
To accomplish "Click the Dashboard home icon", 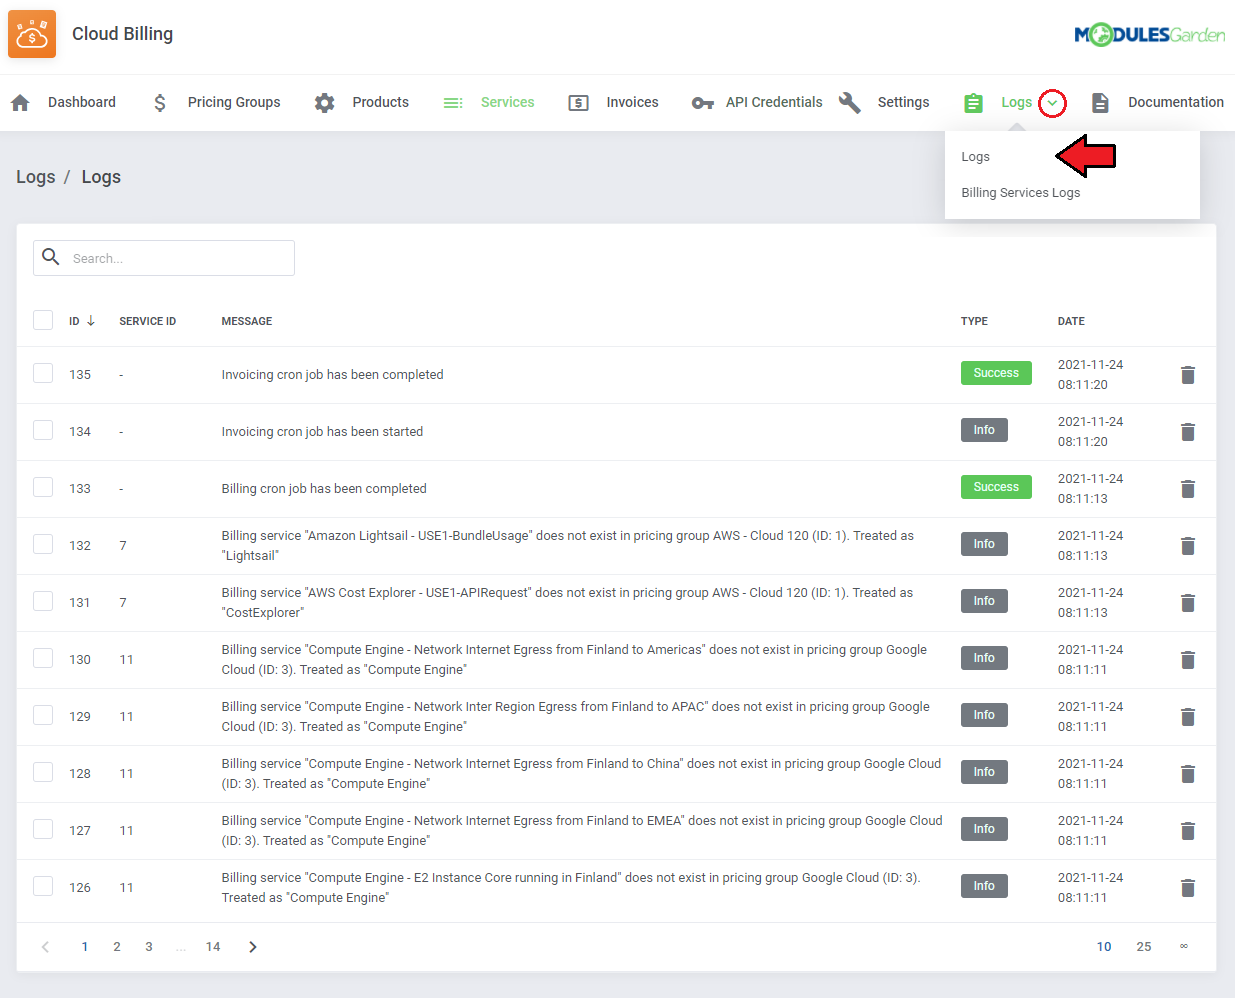I will 20,102.
